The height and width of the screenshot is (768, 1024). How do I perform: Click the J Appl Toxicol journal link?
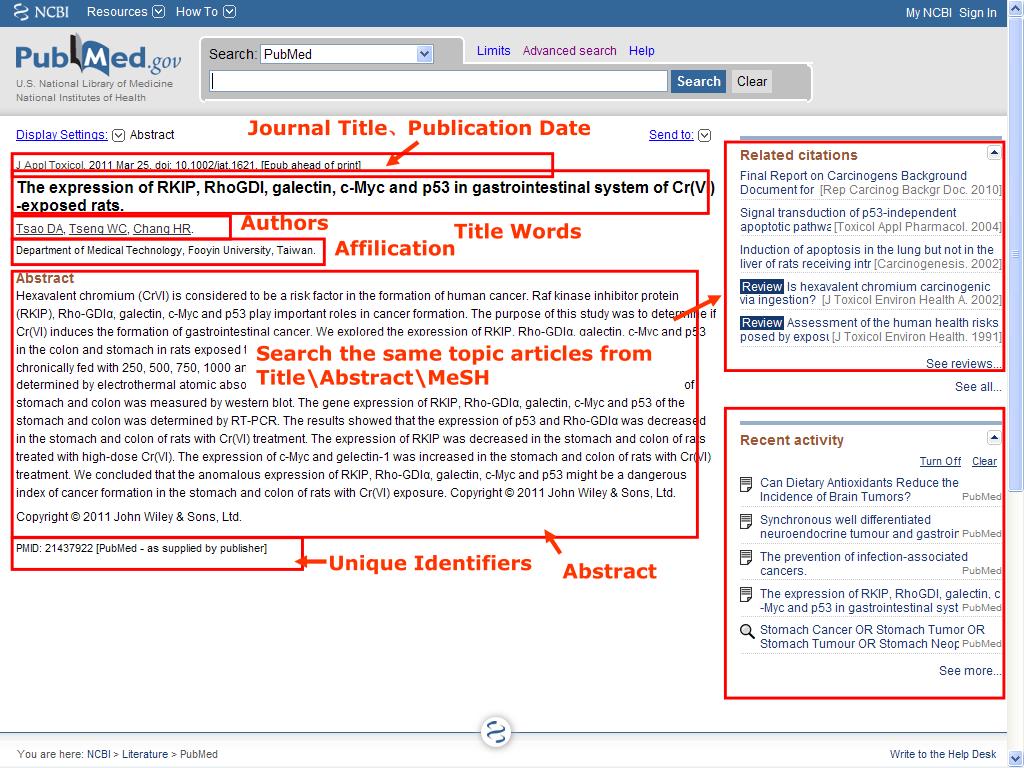point(50,165)
